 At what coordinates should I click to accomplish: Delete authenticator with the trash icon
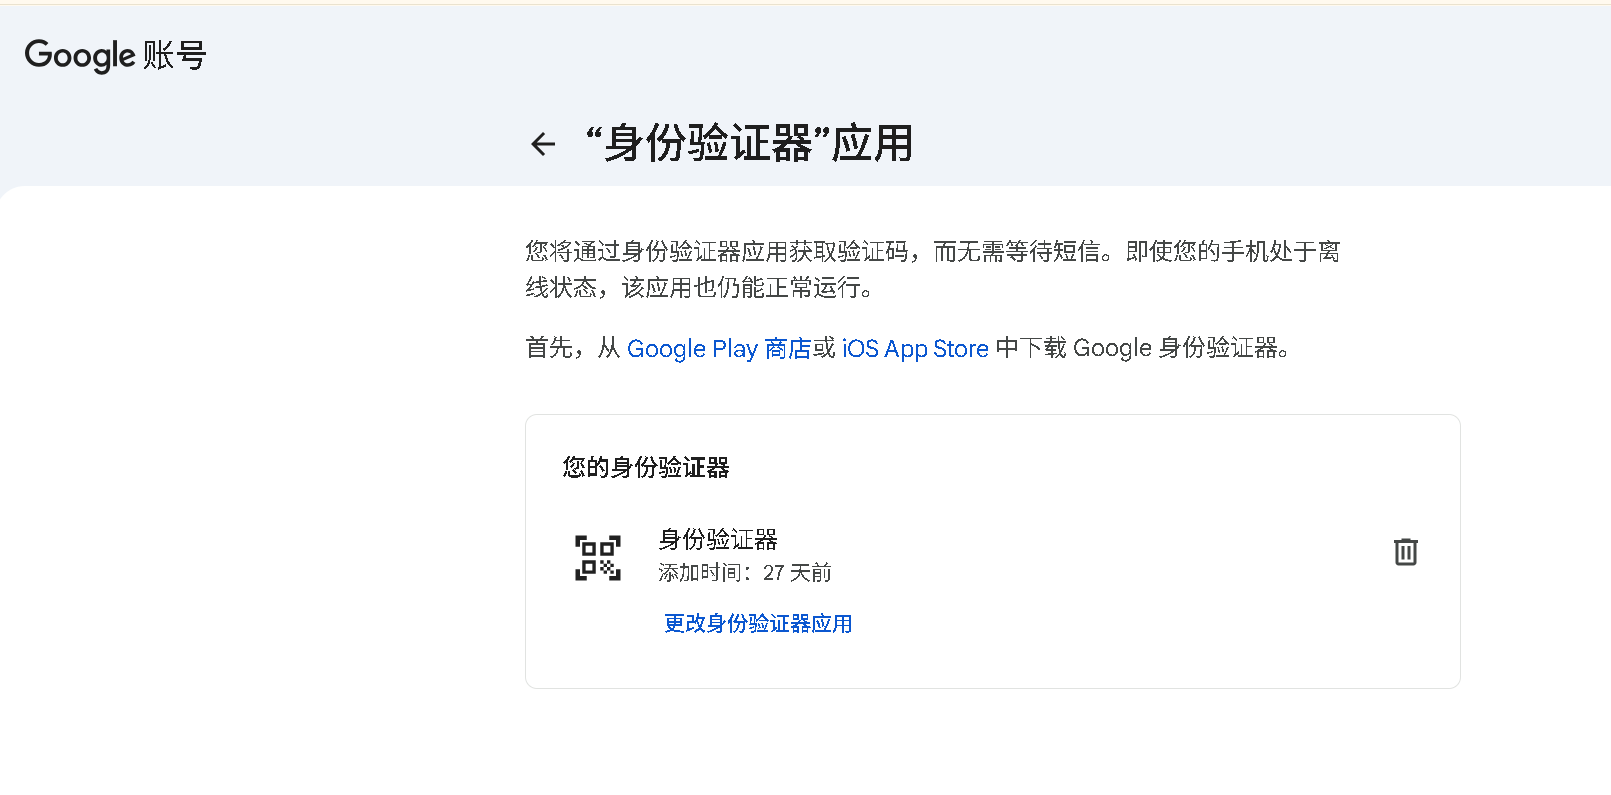click(1405, 552)
